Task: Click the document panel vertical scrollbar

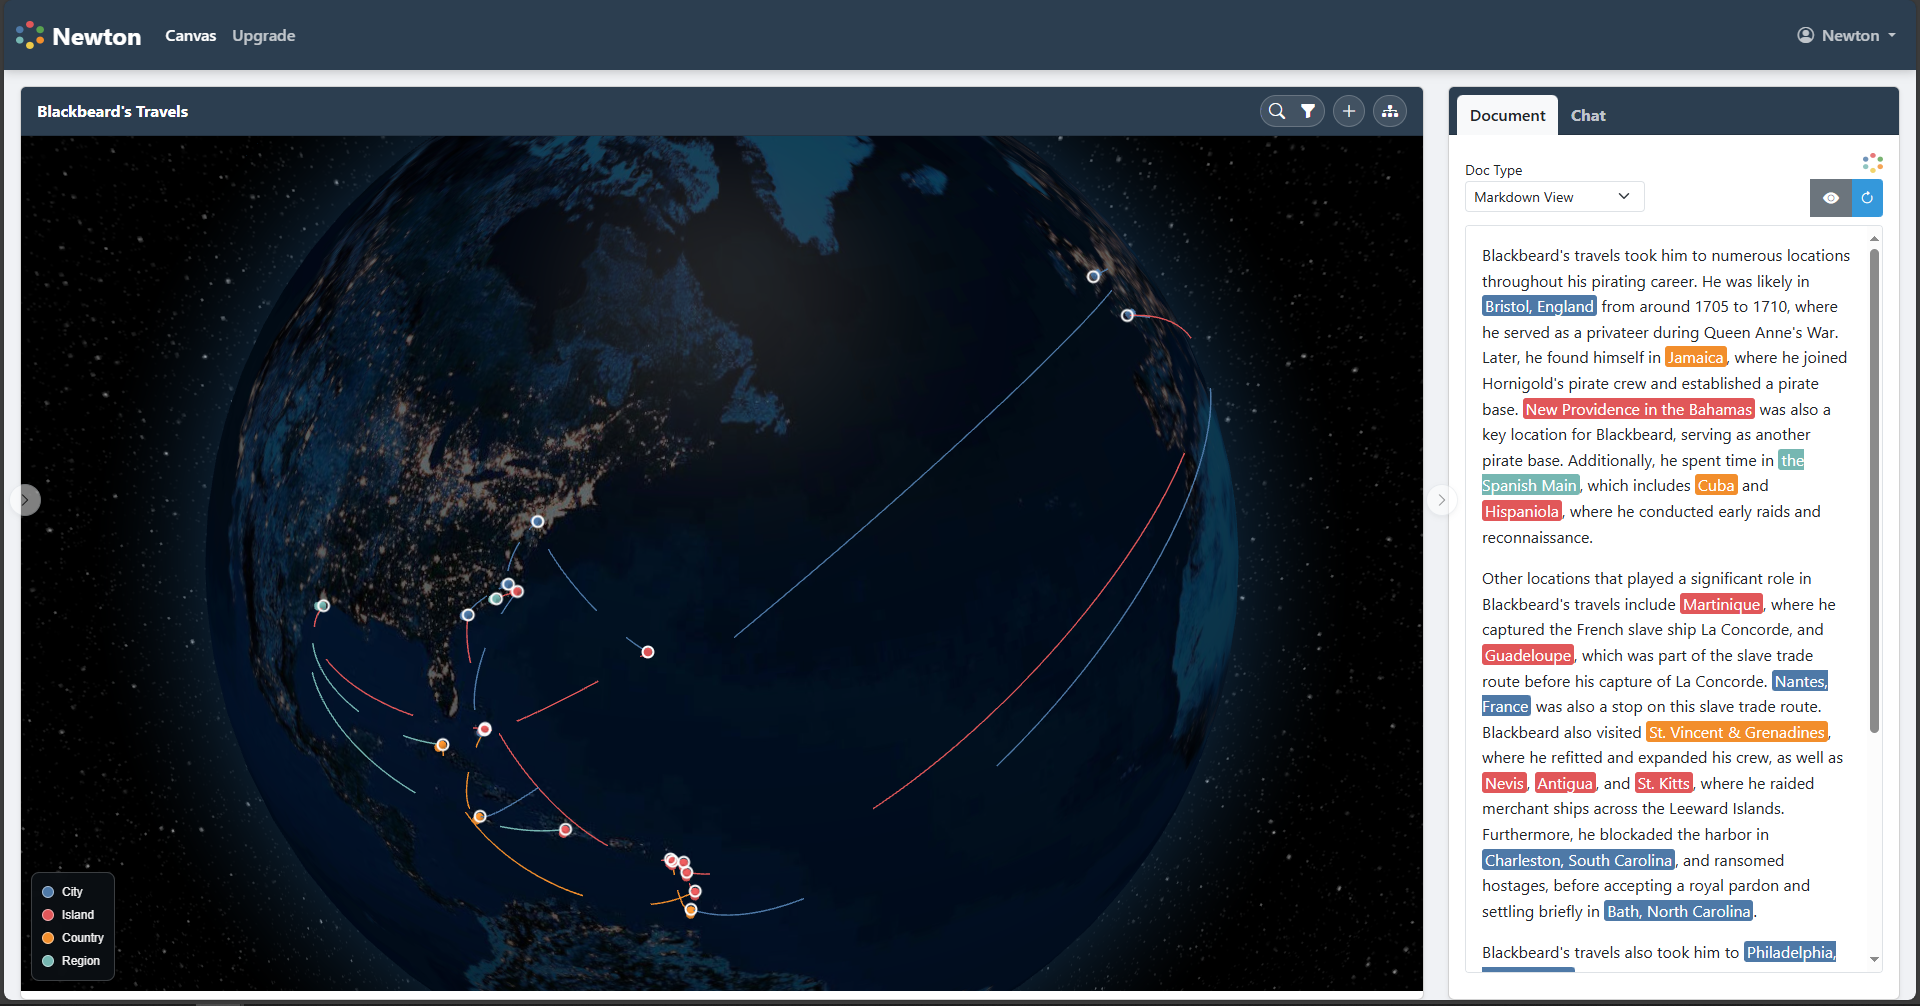Action: 1874,490
